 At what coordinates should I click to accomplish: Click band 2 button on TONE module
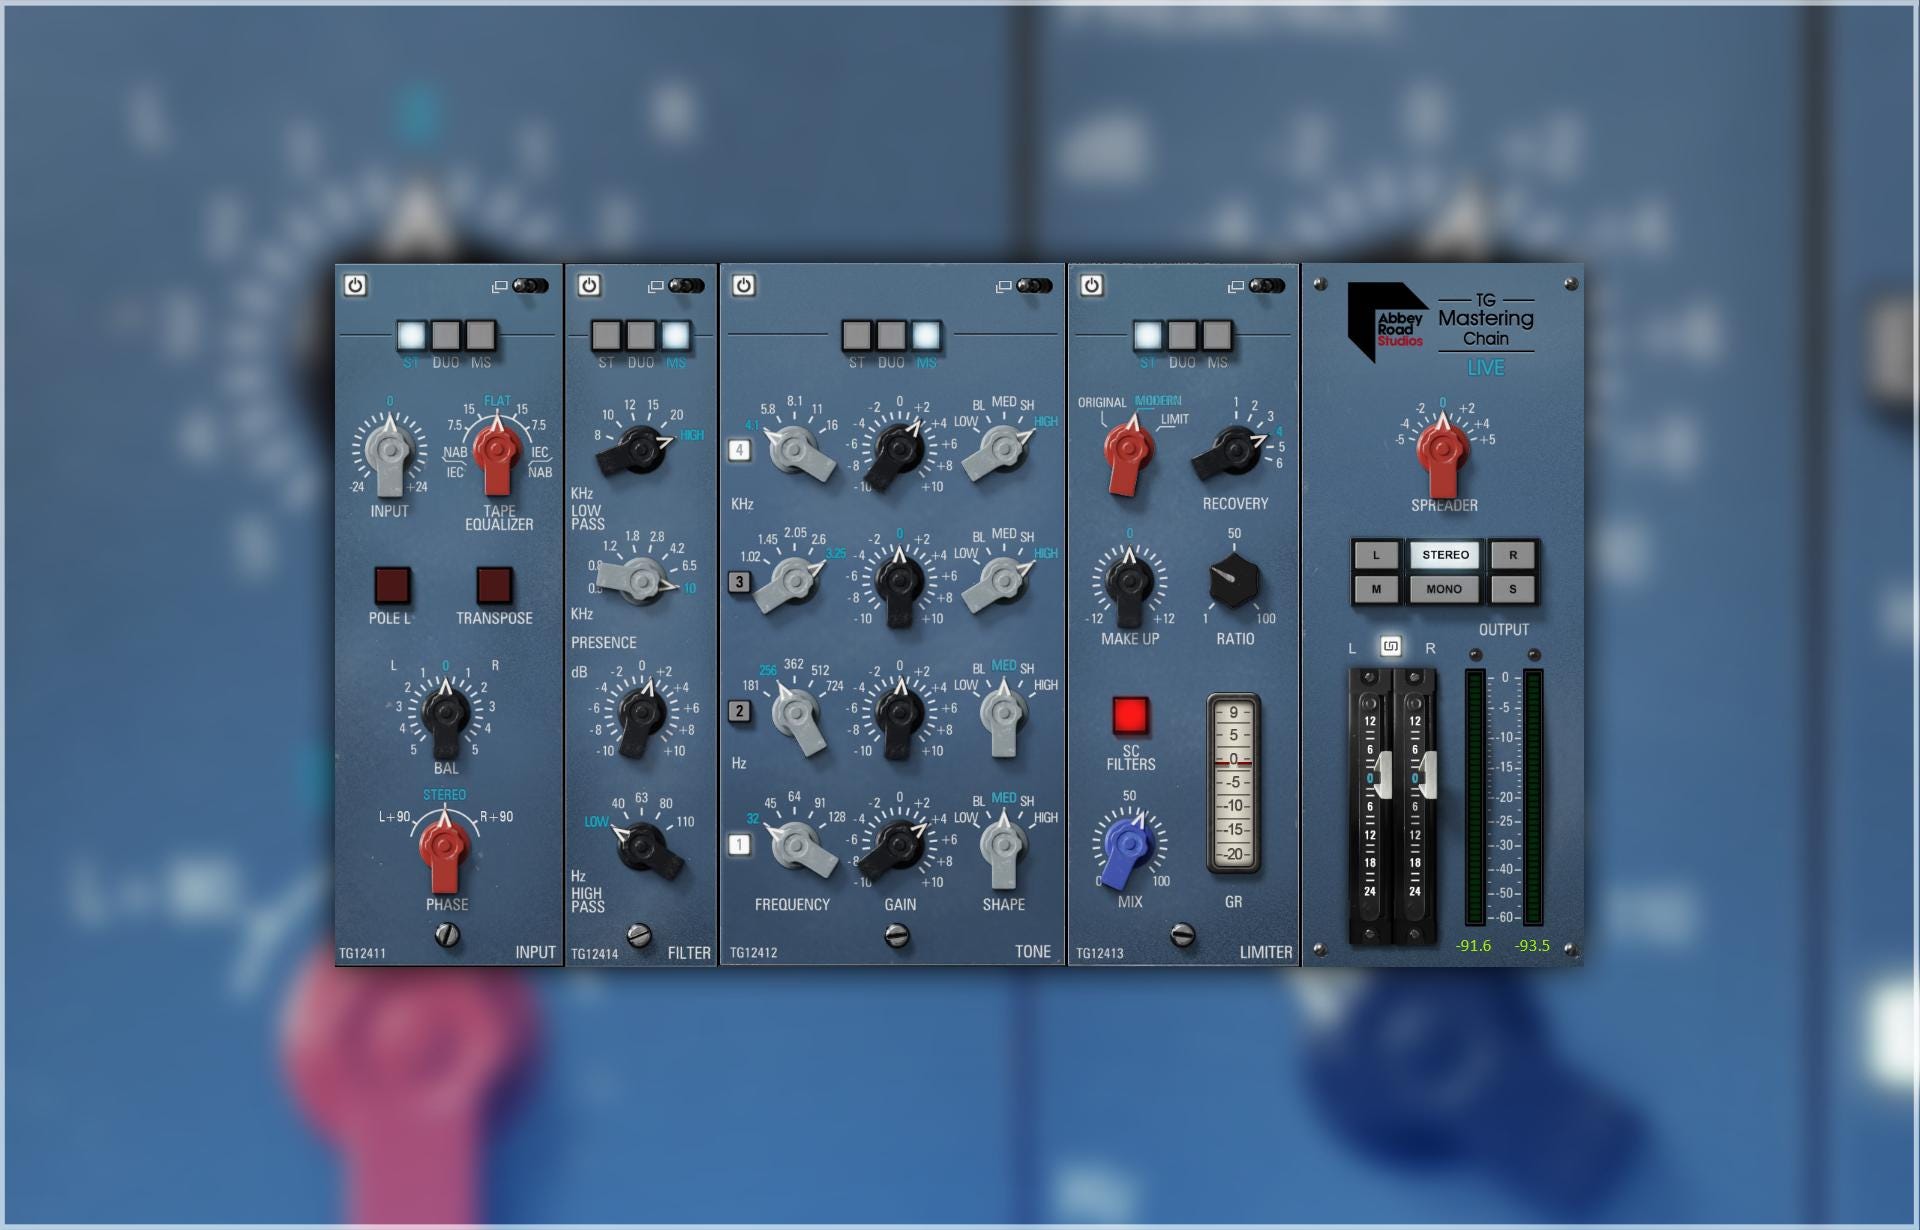739,711
